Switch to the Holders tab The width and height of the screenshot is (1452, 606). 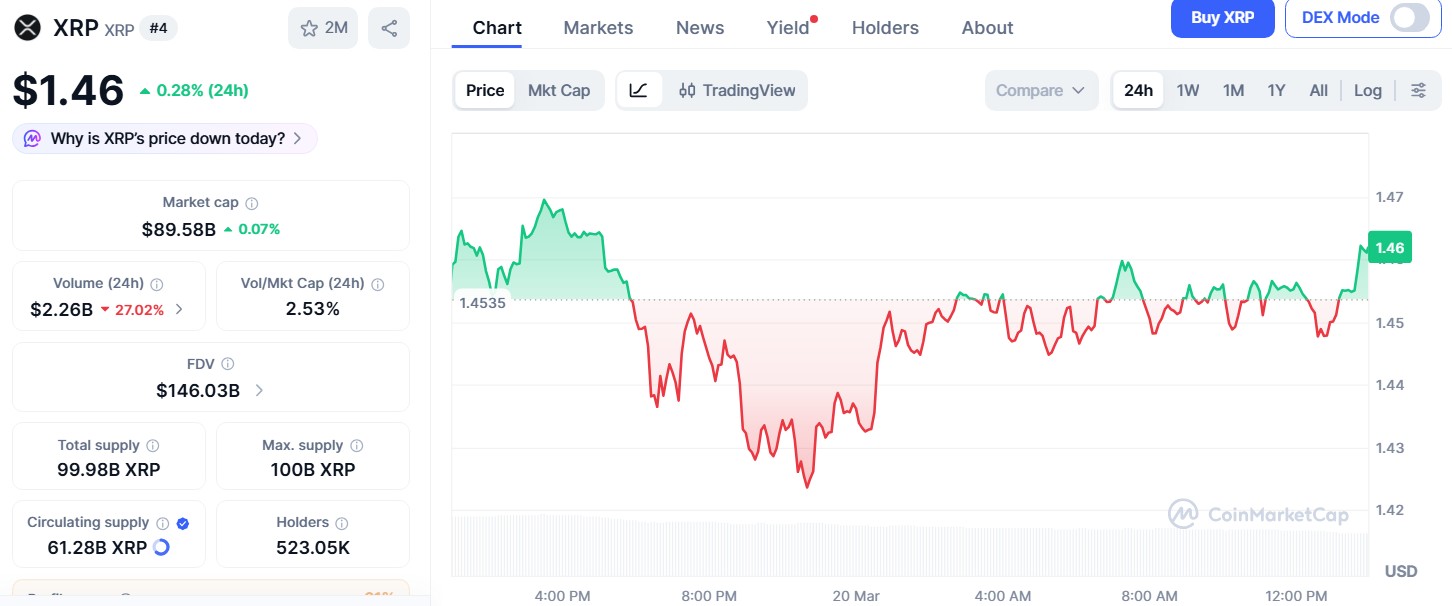[885, 28]
